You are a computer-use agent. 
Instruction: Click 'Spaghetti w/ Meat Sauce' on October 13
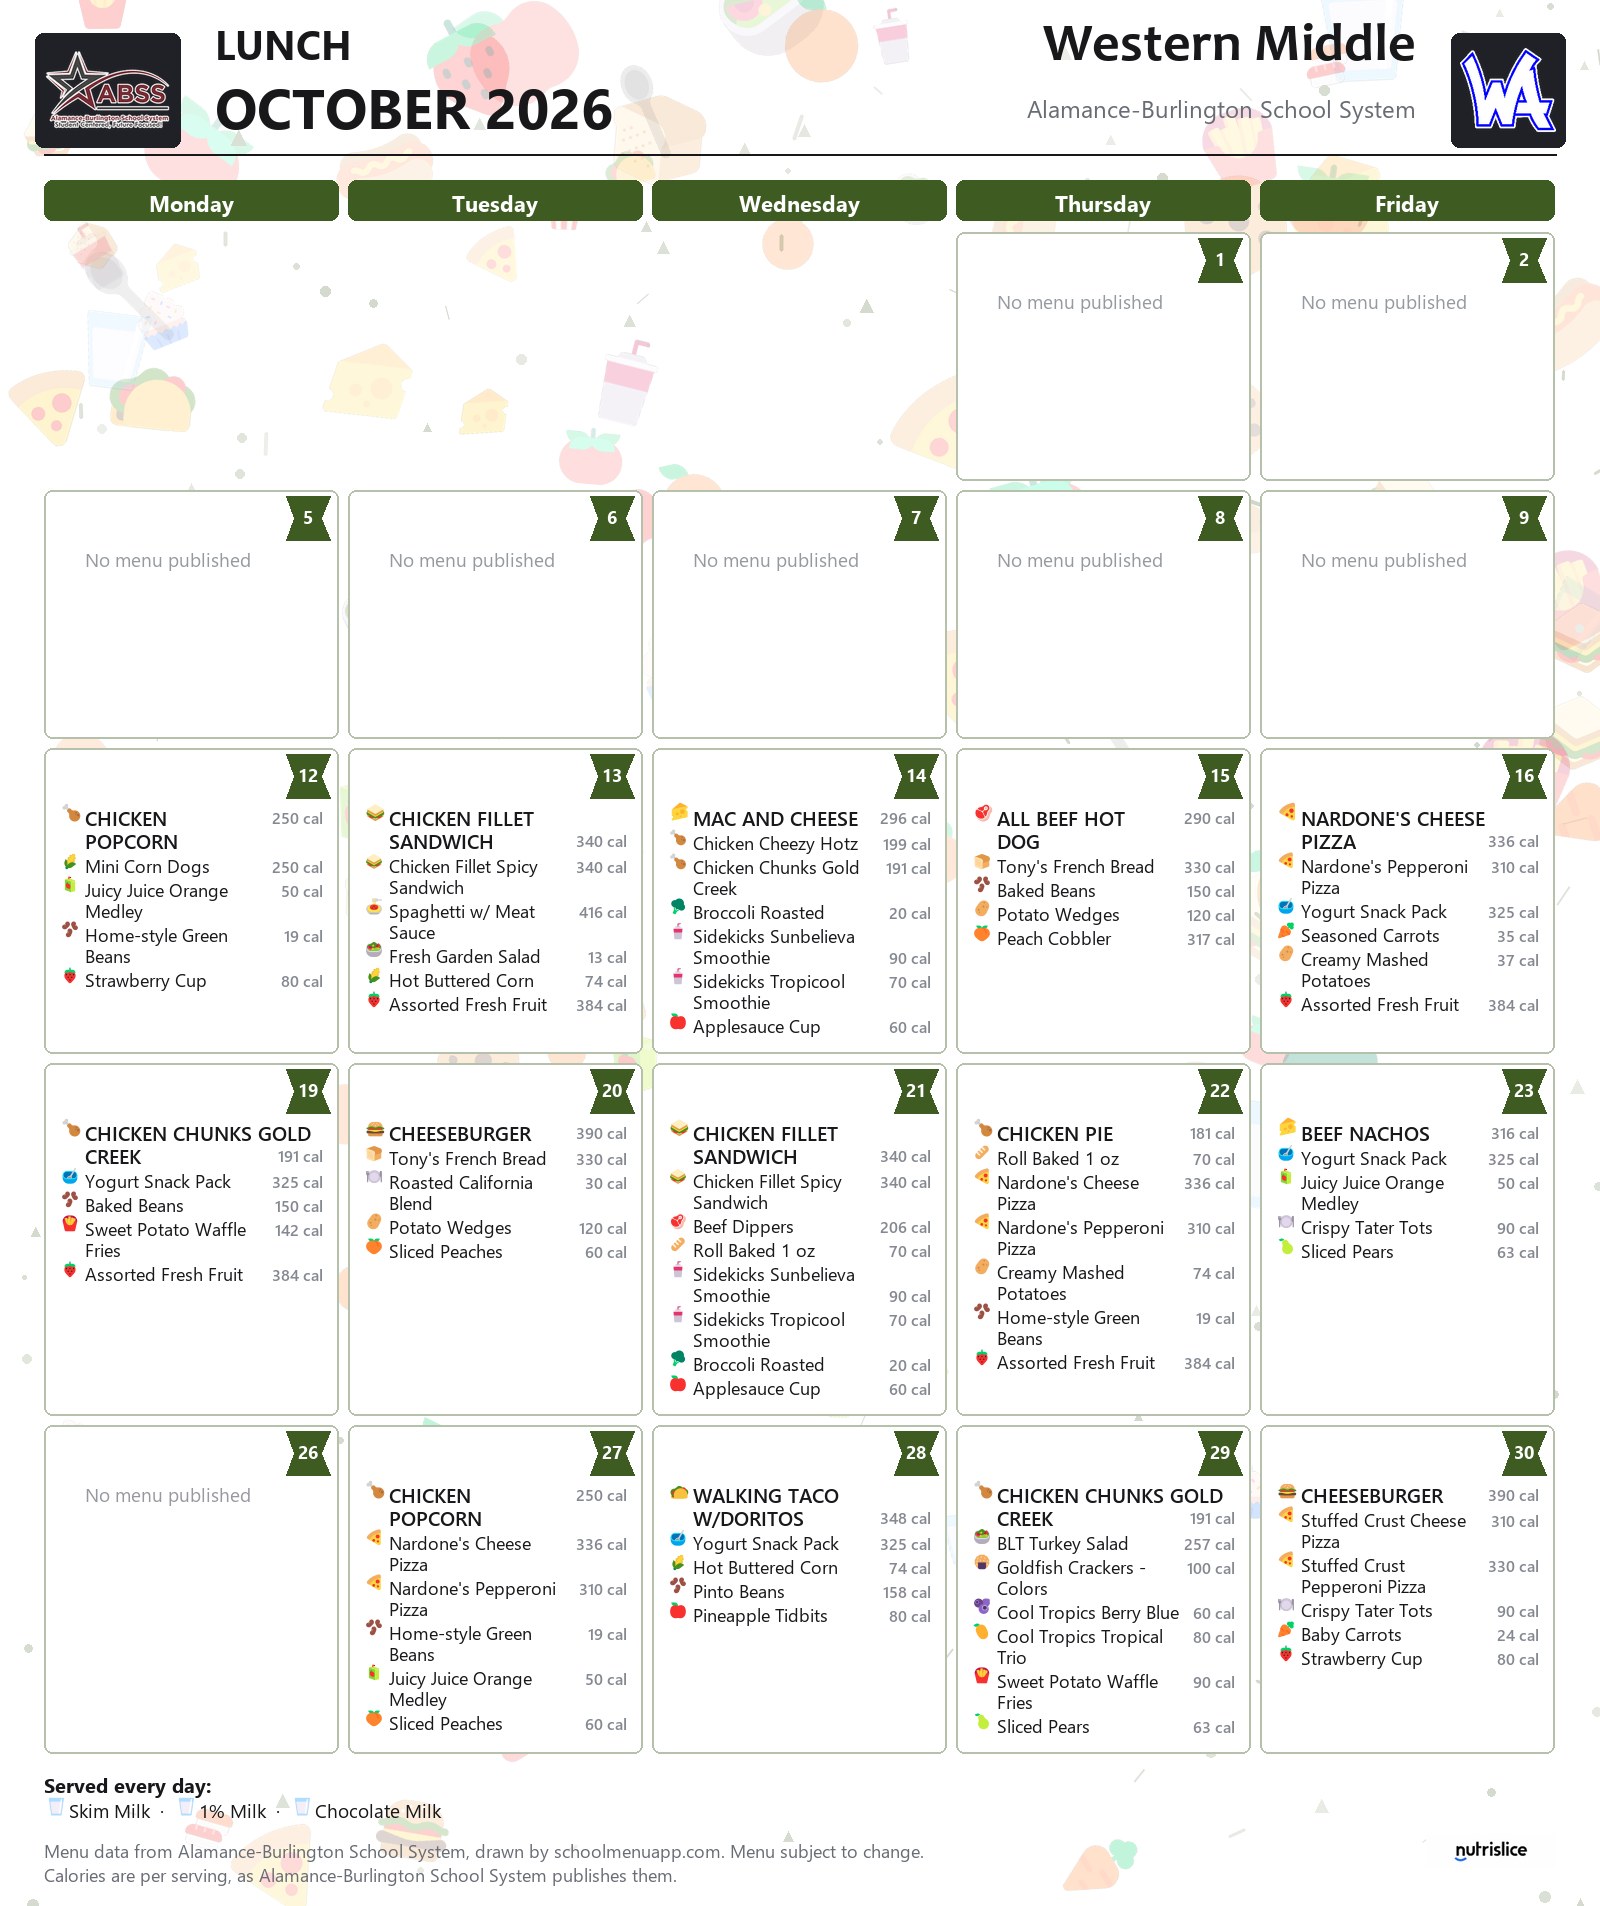[462, 922]
